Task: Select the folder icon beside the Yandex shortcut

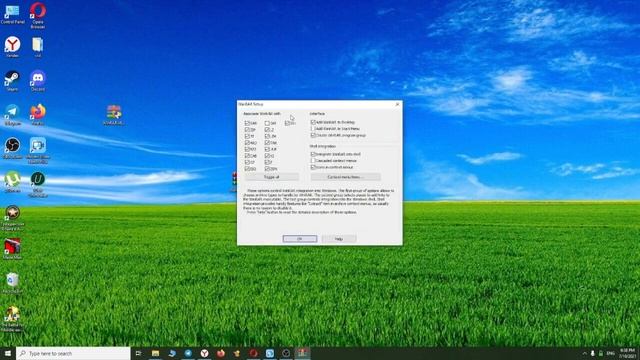Action: 38,47
